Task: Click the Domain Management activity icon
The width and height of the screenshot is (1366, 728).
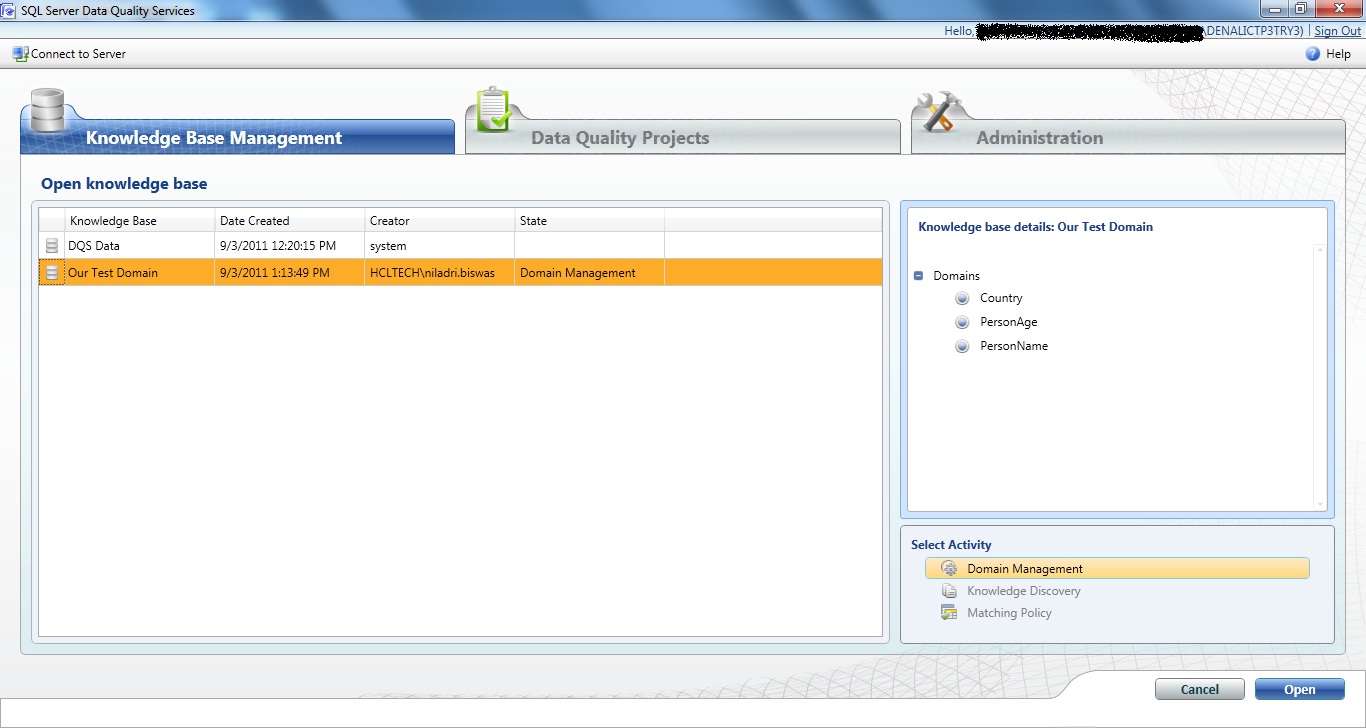Action: 949,568
